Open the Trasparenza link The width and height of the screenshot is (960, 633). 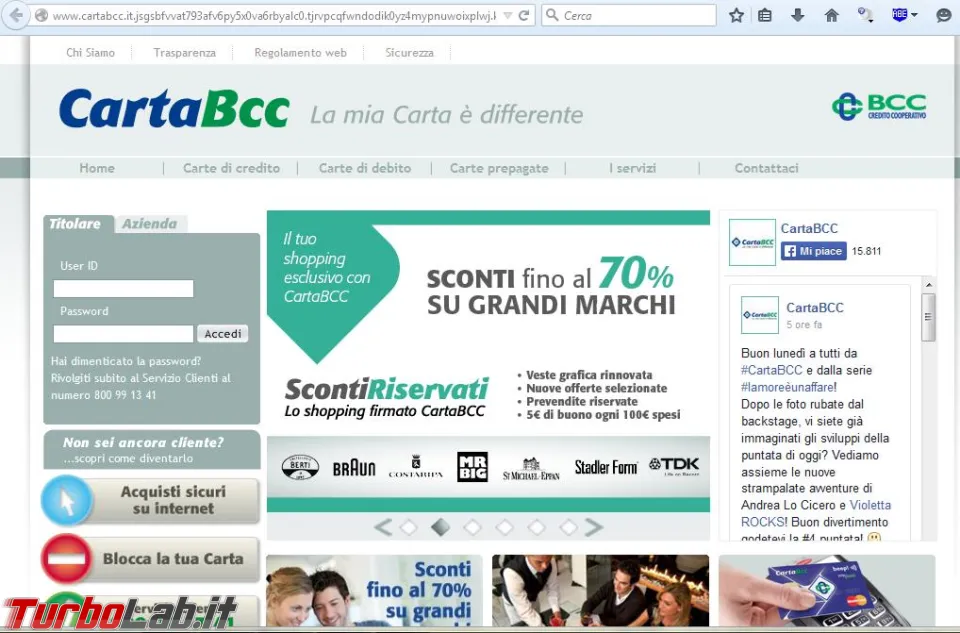[184, 53]
